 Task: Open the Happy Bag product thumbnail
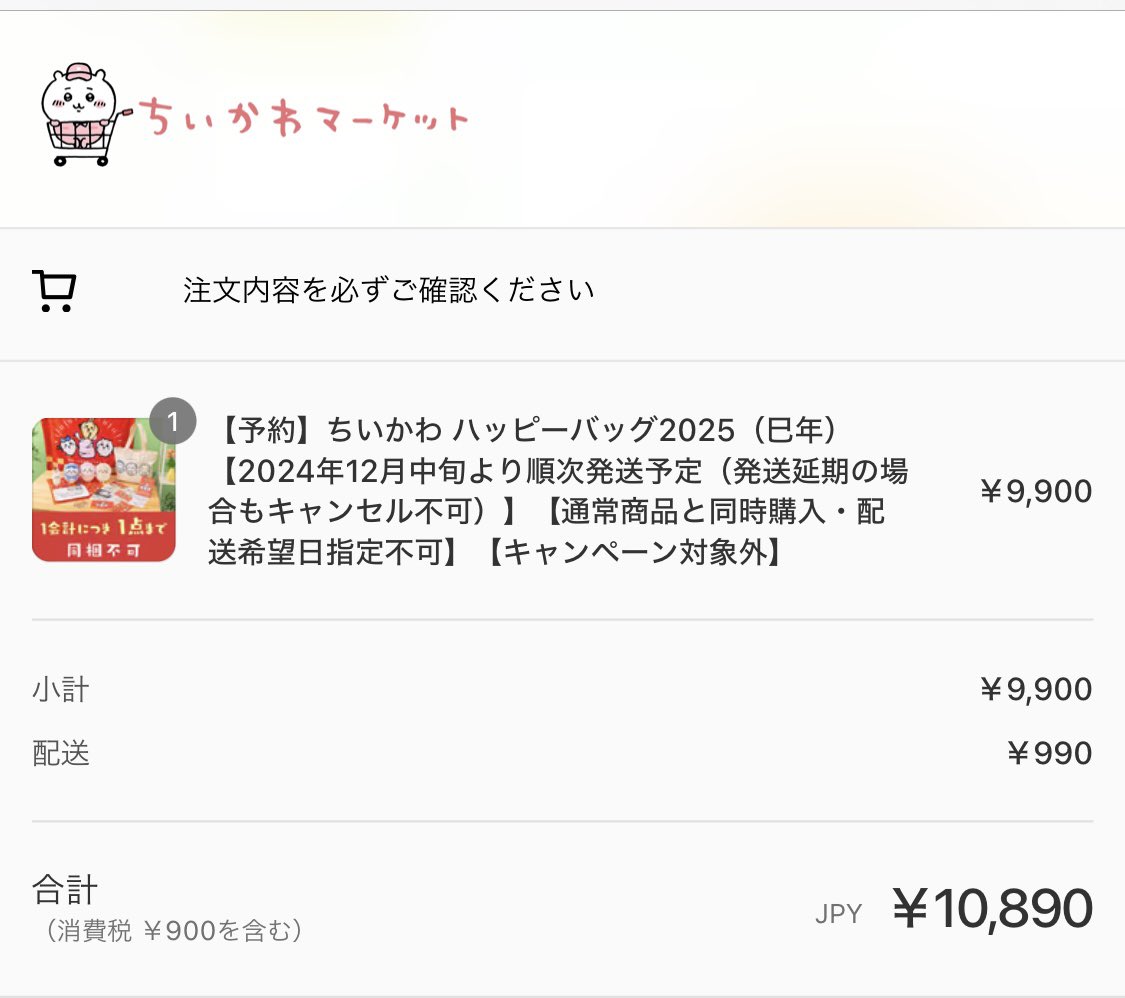tap(103, 489)
